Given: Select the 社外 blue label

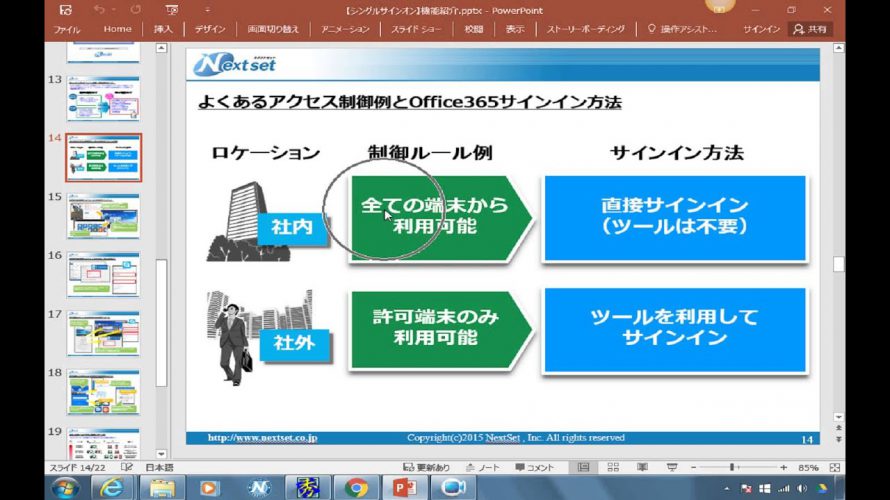Looking at the screenshot, I should [x=294, y=343].
